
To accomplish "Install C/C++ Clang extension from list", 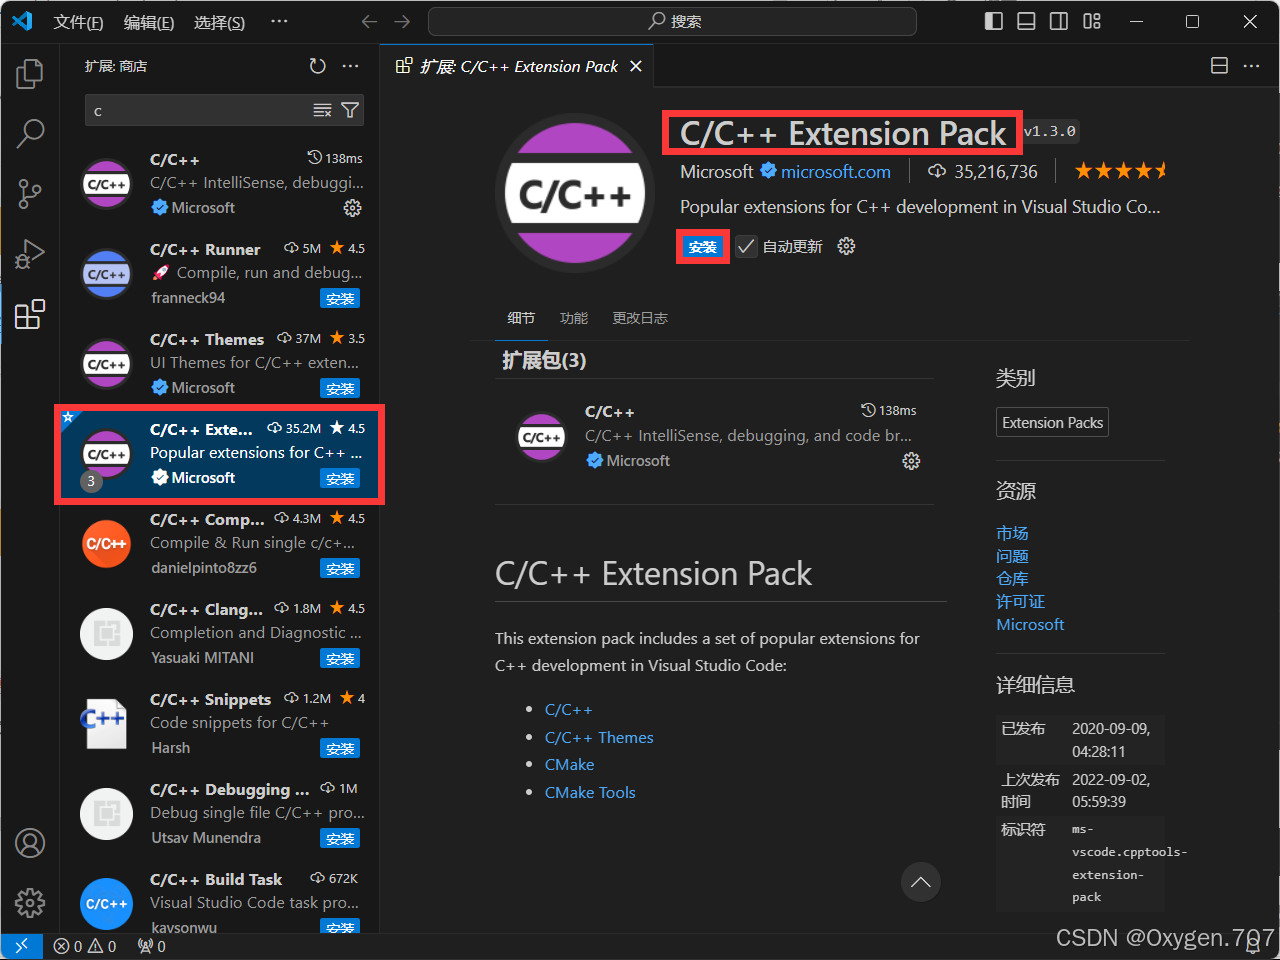I will [340, 658].
